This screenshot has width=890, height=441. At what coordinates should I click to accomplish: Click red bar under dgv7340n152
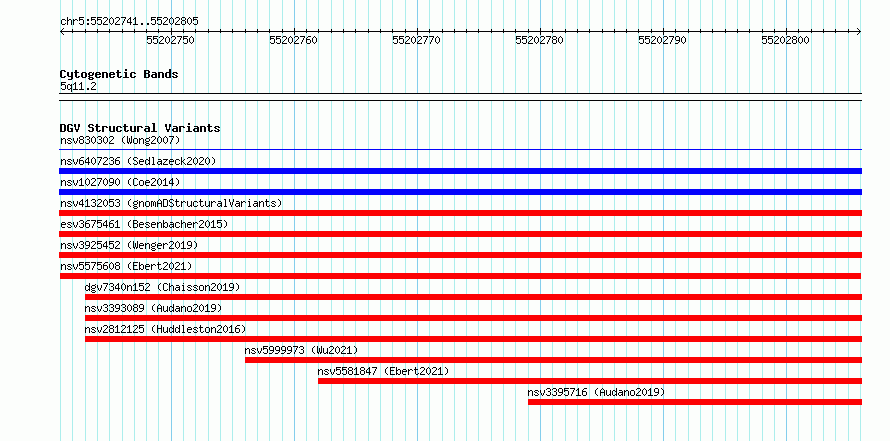pyautogui.click(x=473, y=297)
